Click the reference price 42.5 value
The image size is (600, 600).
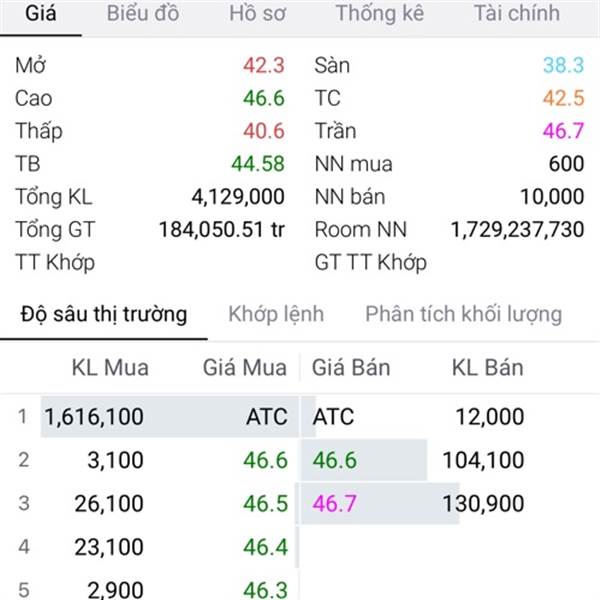click(x=563, y=98)
